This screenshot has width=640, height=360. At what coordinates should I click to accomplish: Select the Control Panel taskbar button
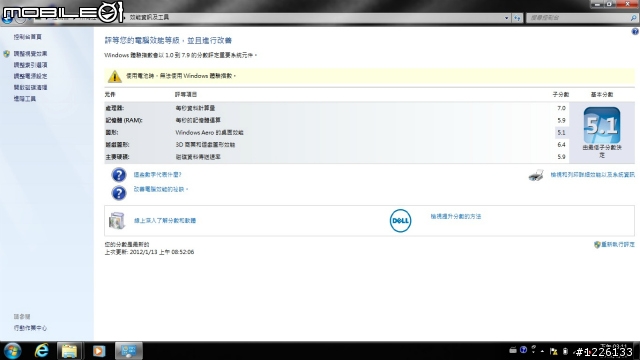(129, 351)
